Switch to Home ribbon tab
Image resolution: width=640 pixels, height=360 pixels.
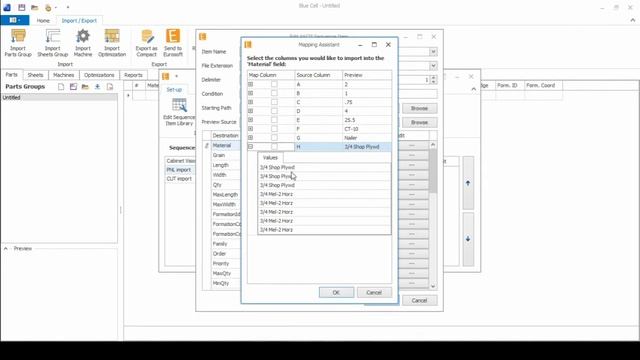tap(43, 20)
